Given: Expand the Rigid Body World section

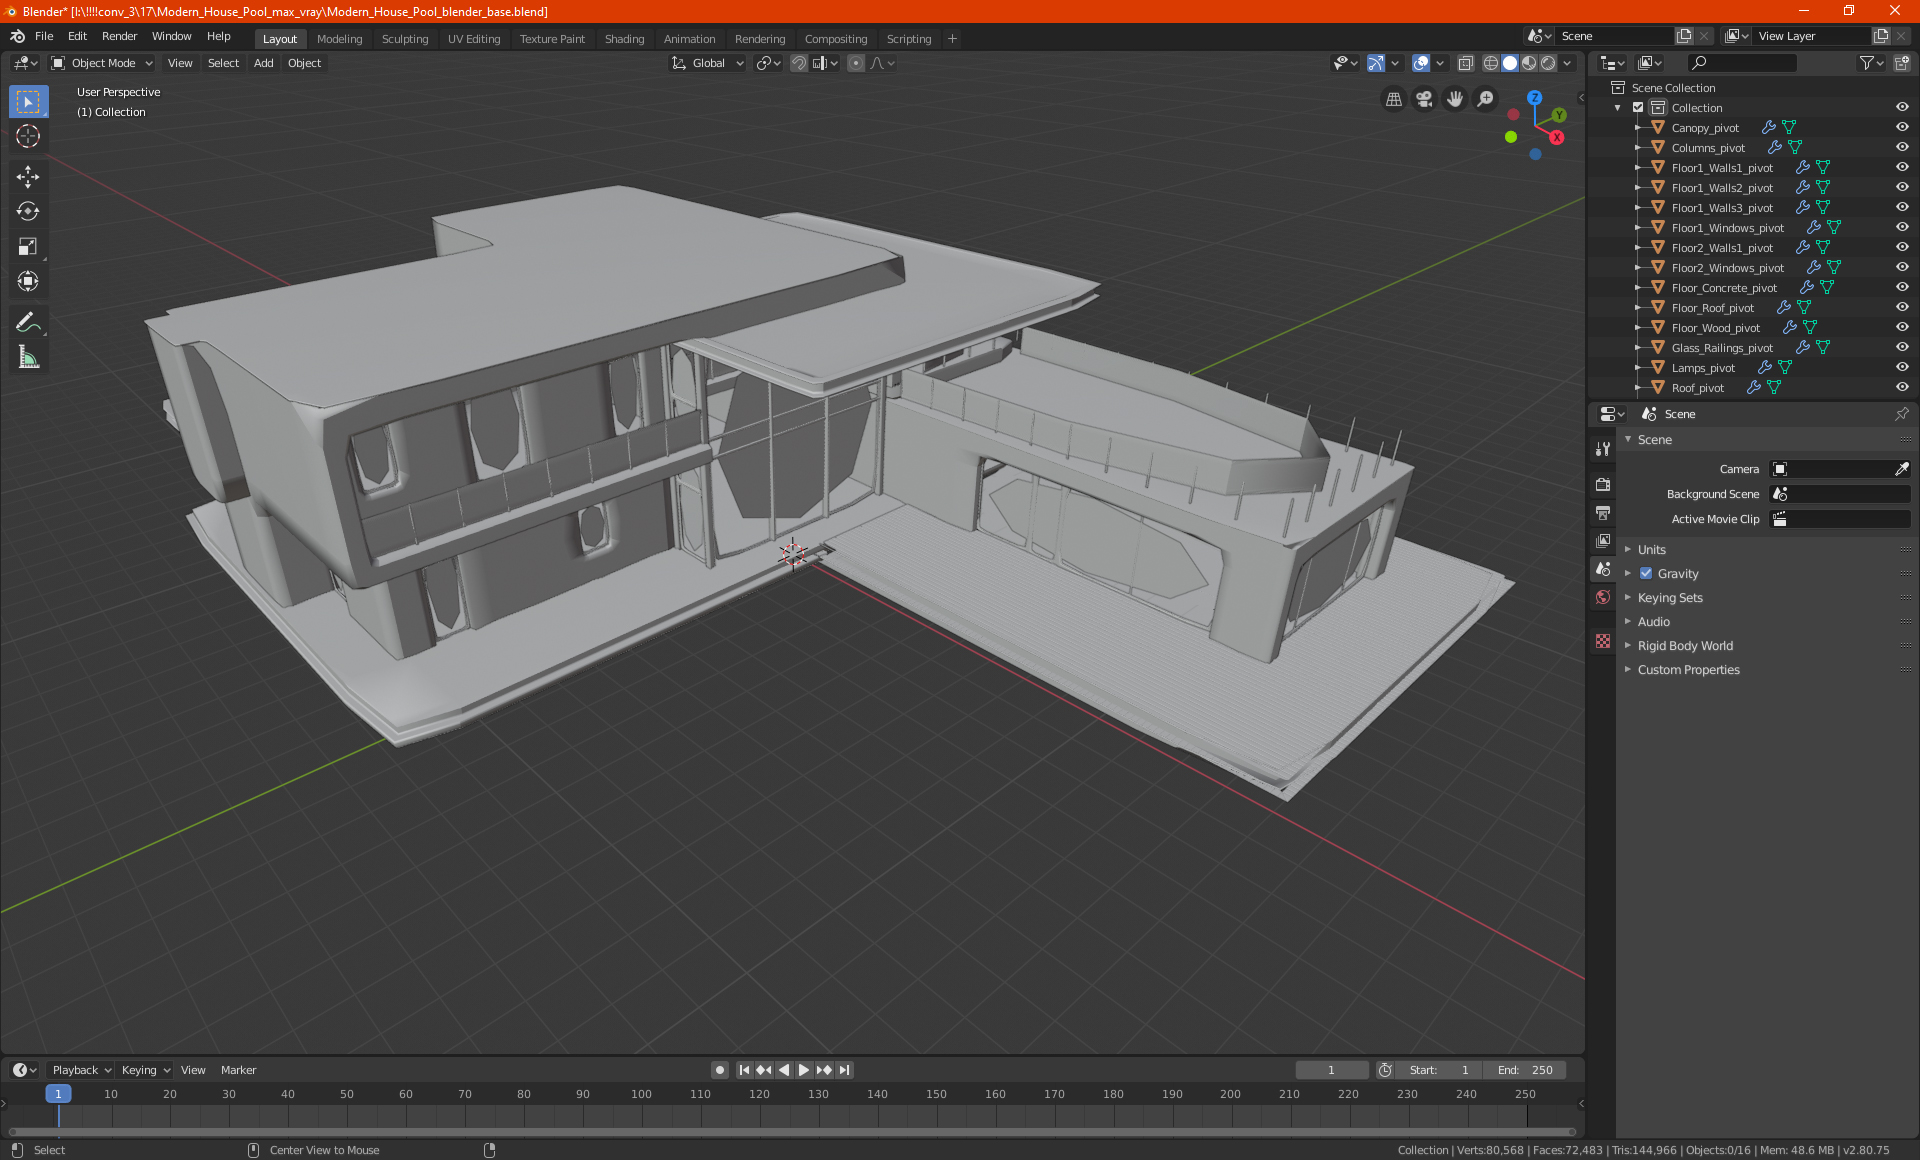Looking at the screenshot, I should [1685, 645].
